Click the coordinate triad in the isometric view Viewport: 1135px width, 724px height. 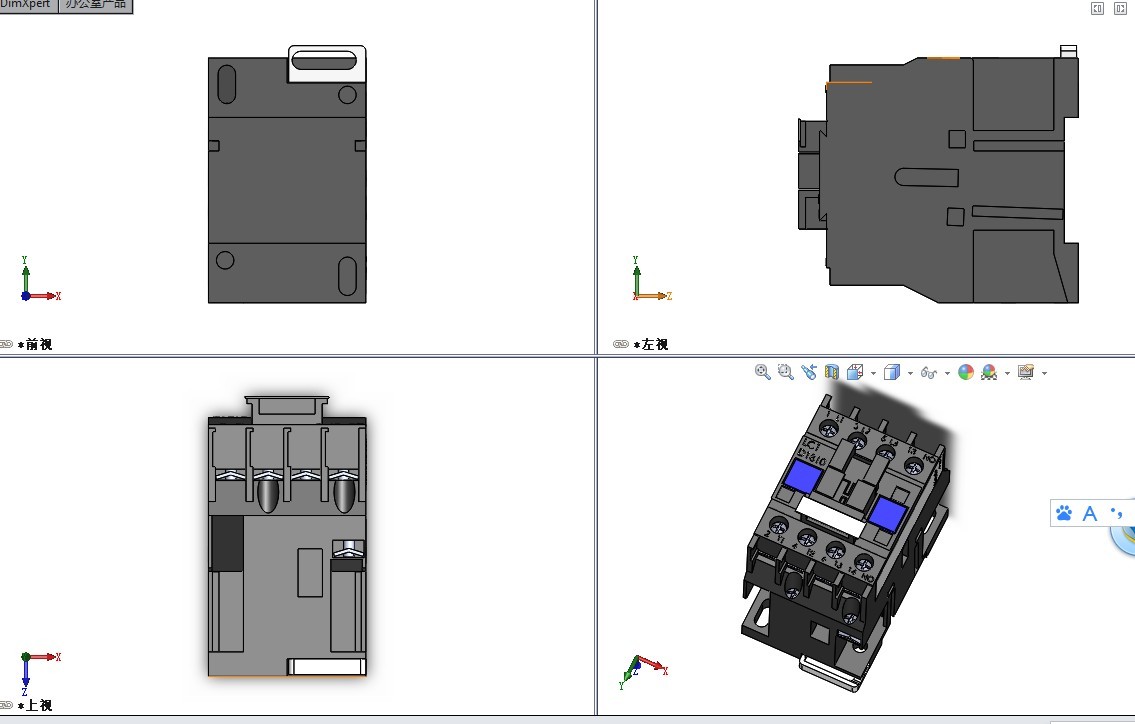(643, 672)
